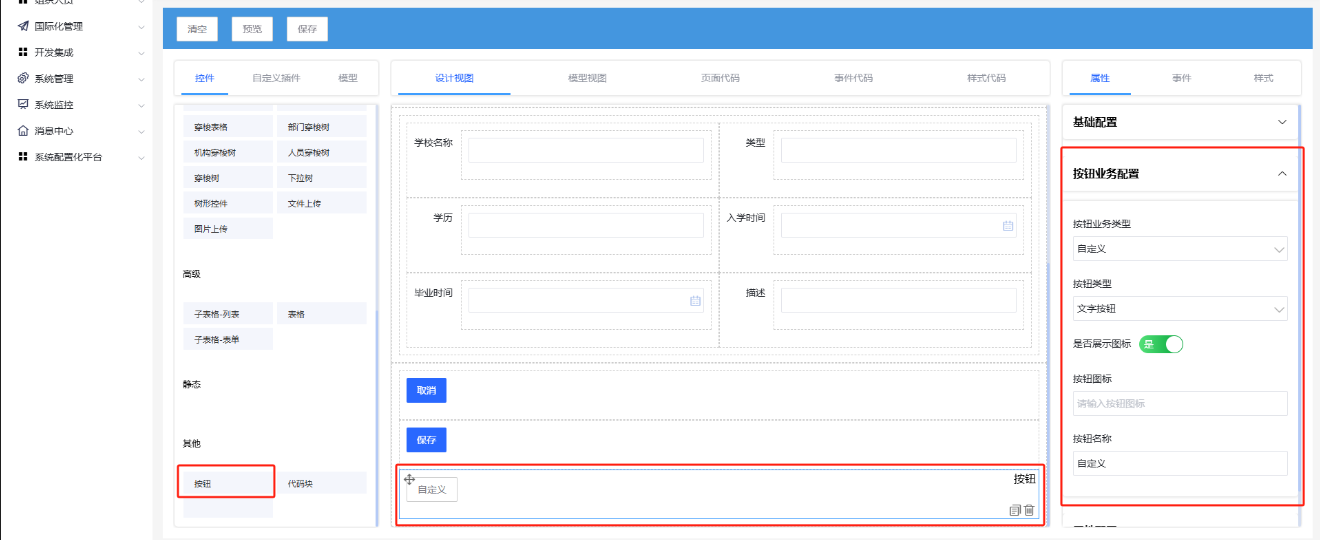
Task: Click the 国际化管理 paper plane icon
Action: click(23, 26)
